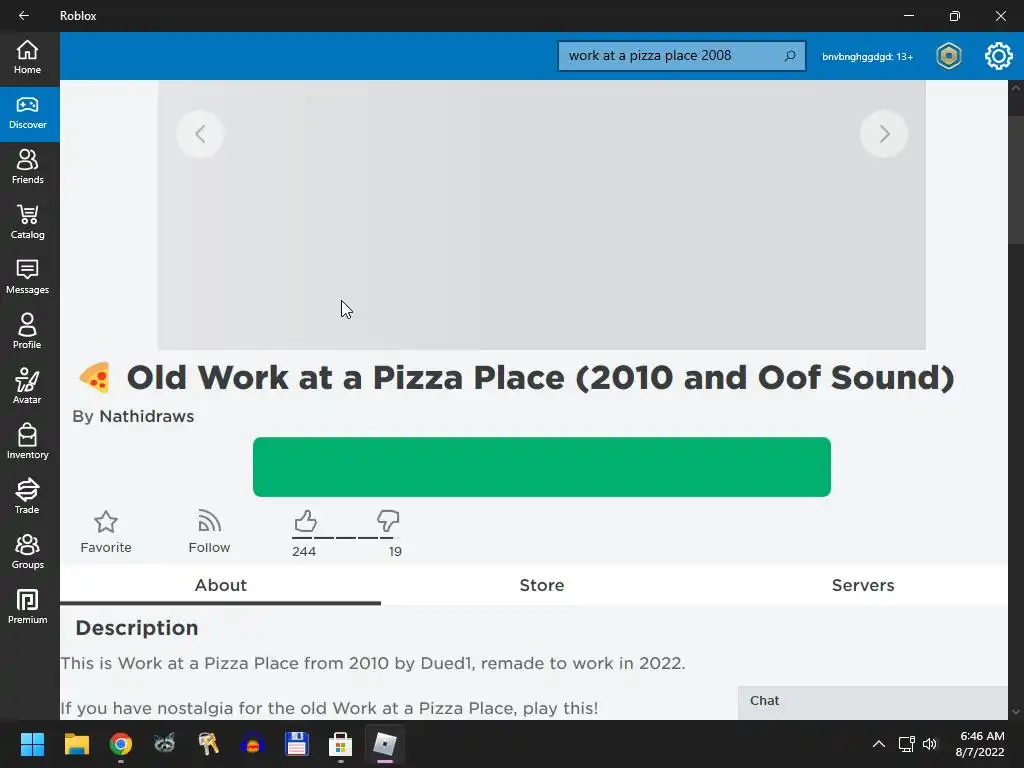Click the back arrow in title bar

24,16
